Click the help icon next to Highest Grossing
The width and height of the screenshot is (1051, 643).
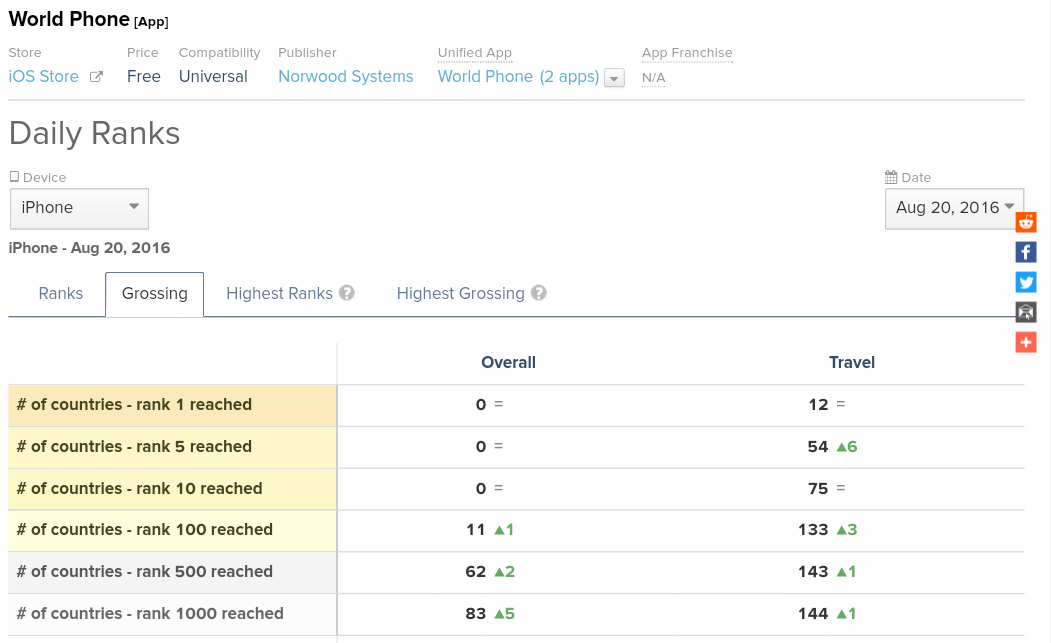[539, 293]
